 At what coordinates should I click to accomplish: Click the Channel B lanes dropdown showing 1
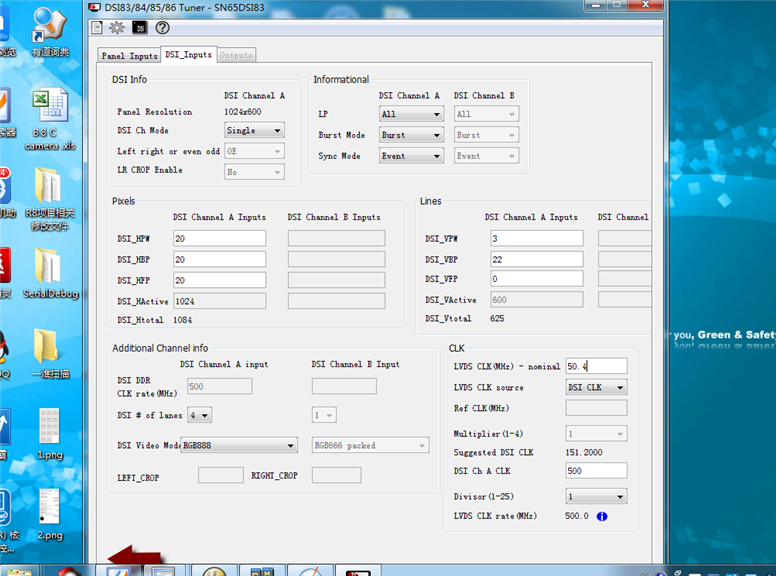[x=324, y=415]
